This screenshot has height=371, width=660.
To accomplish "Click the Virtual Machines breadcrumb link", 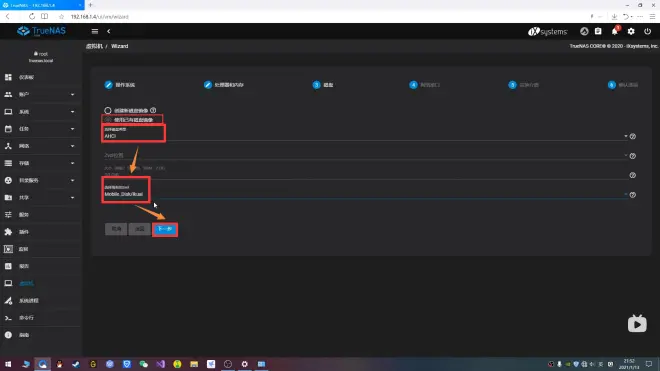I will click(94, 46).
